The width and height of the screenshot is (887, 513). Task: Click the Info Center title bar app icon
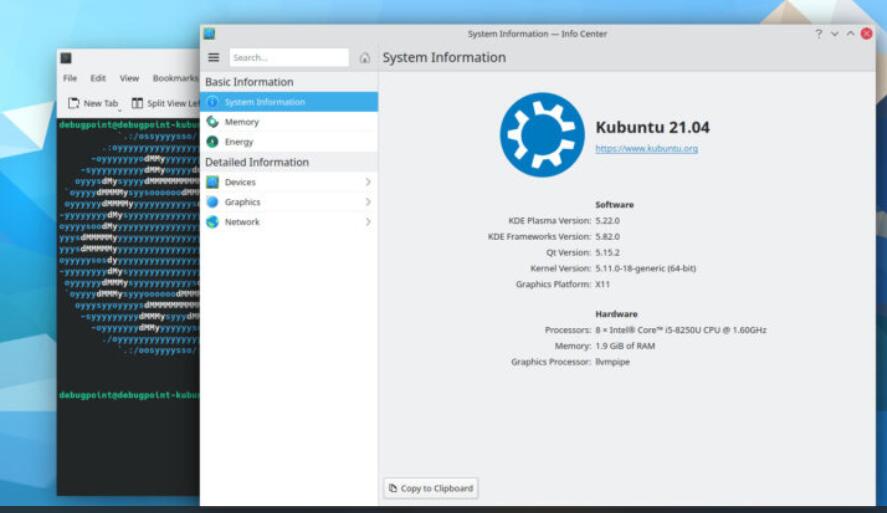tap(209, 33)
